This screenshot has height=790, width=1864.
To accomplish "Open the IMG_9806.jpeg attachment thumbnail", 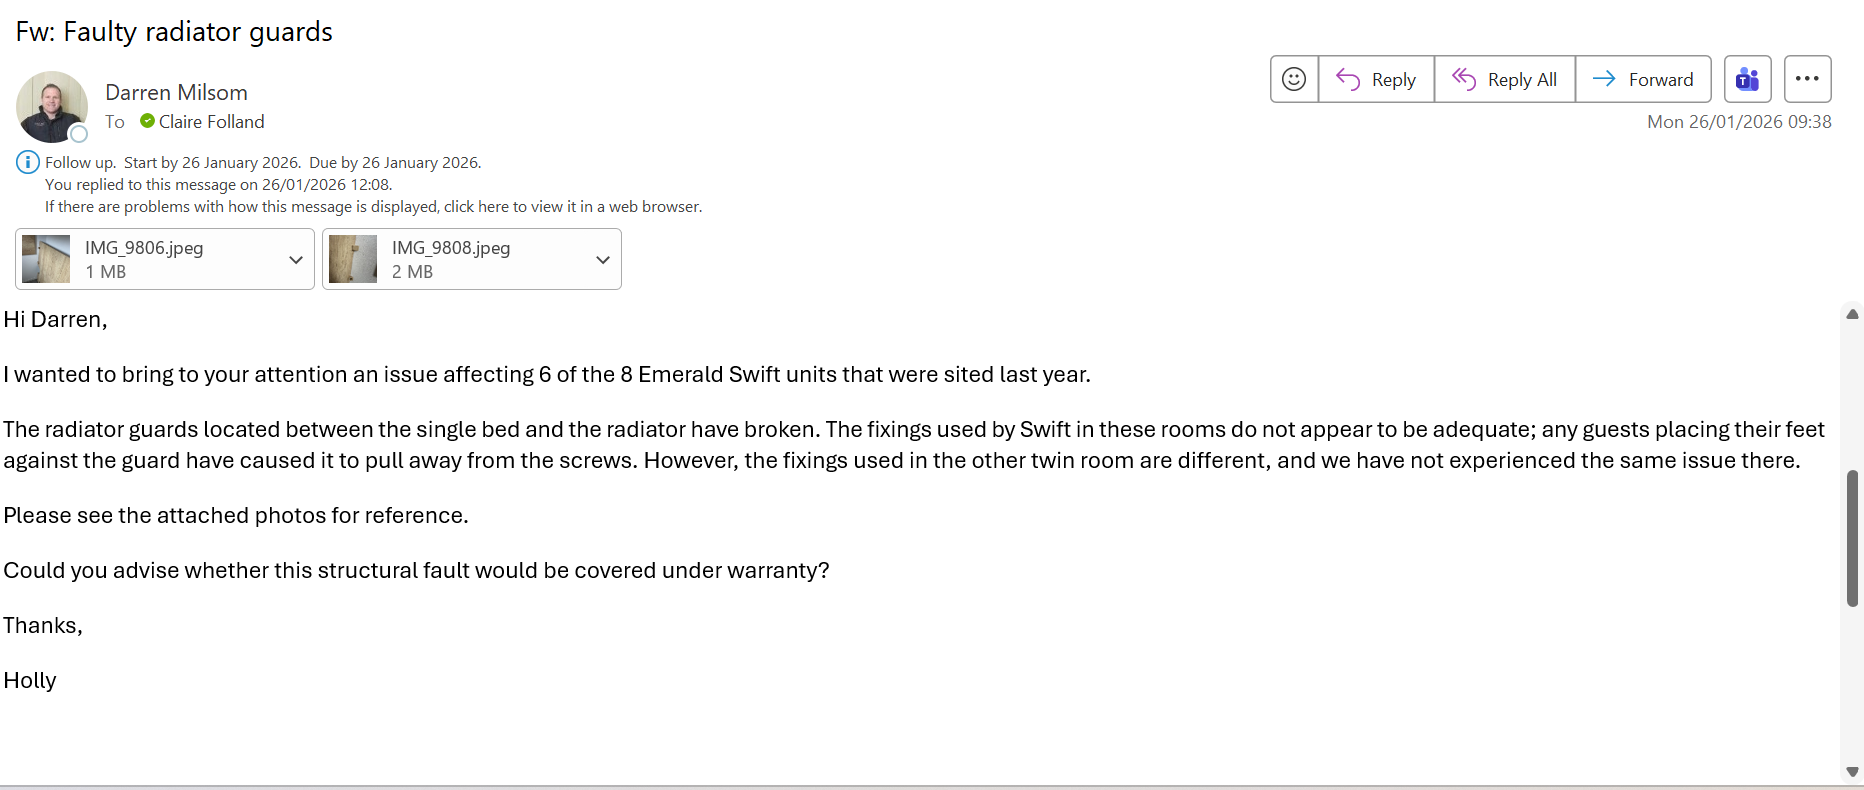I will click(46, 259).
